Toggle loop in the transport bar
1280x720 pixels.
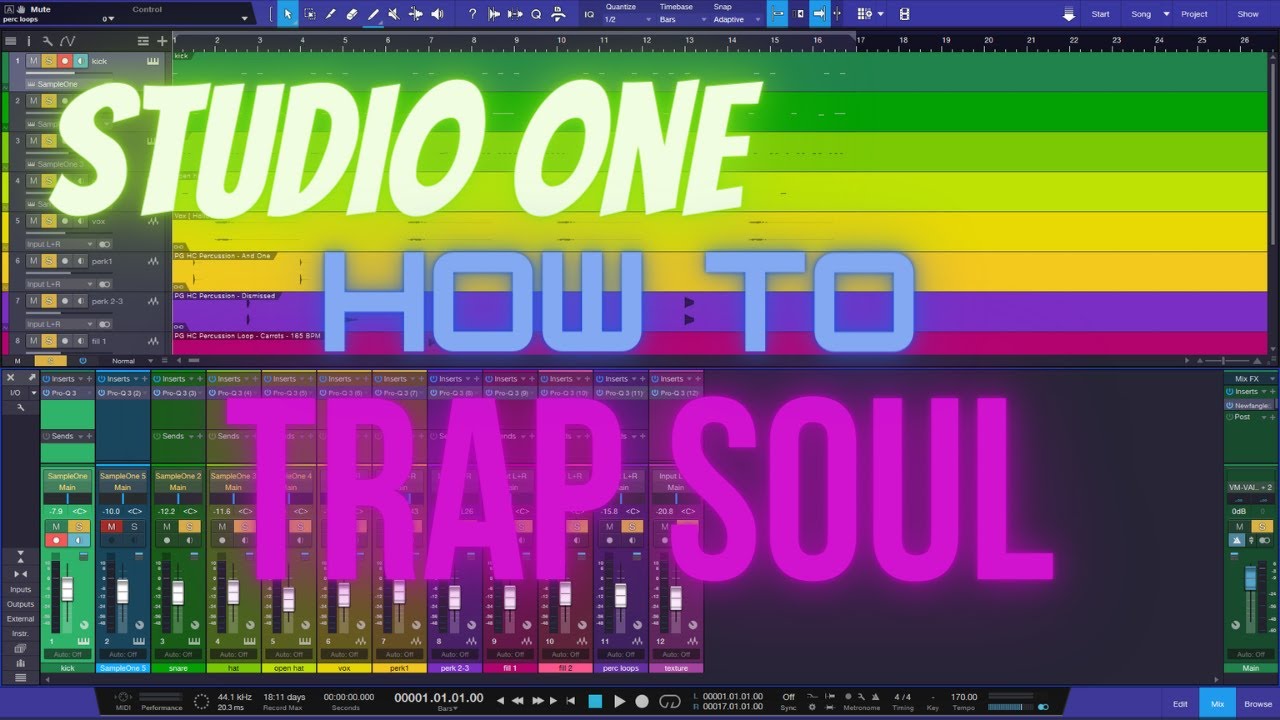tap(672, 701)
